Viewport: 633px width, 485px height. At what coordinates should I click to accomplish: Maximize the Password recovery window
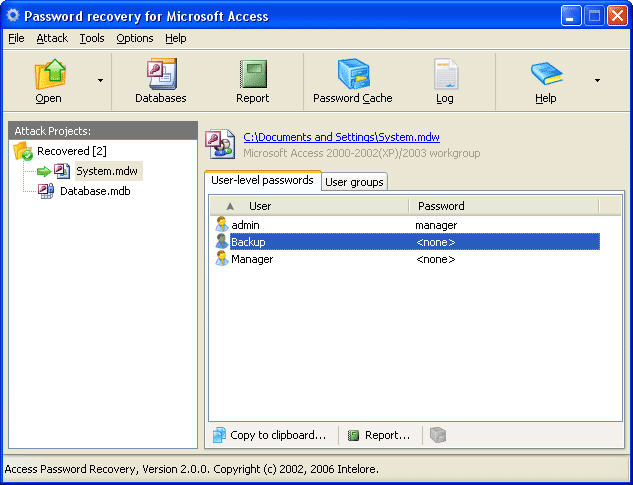(594, 16)
